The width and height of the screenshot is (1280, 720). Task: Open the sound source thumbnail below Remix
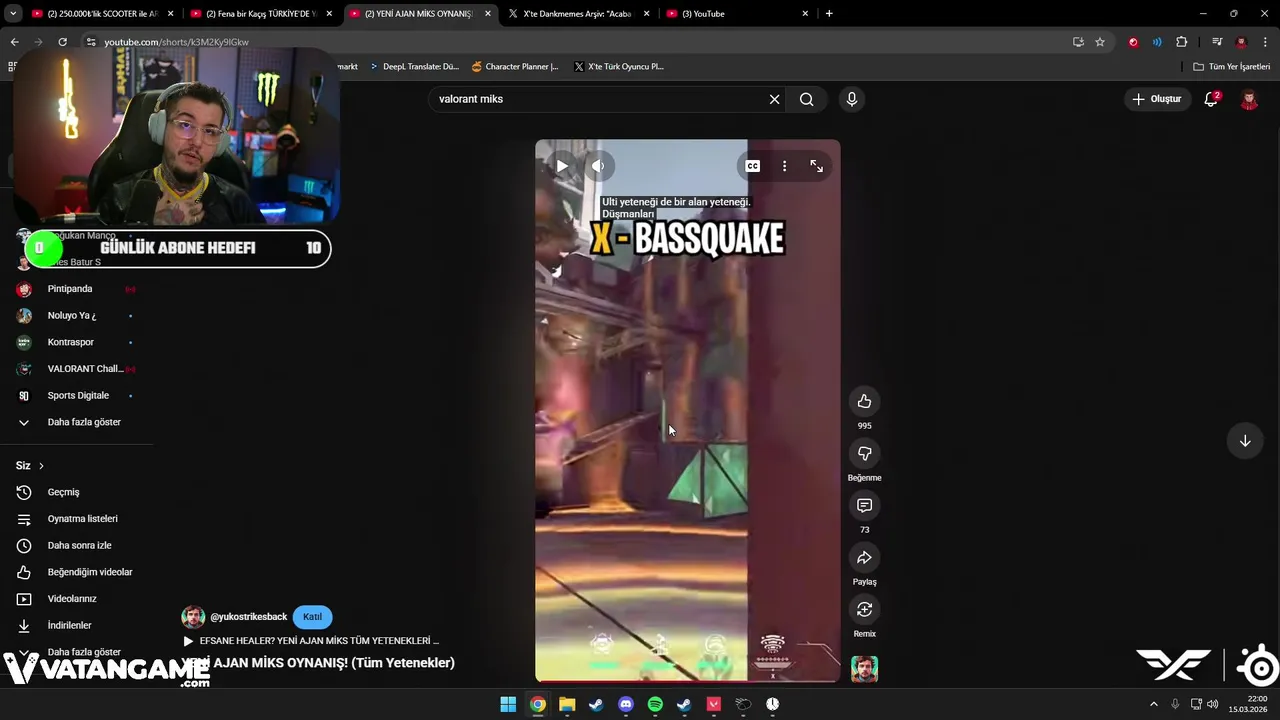pos(865,669)
